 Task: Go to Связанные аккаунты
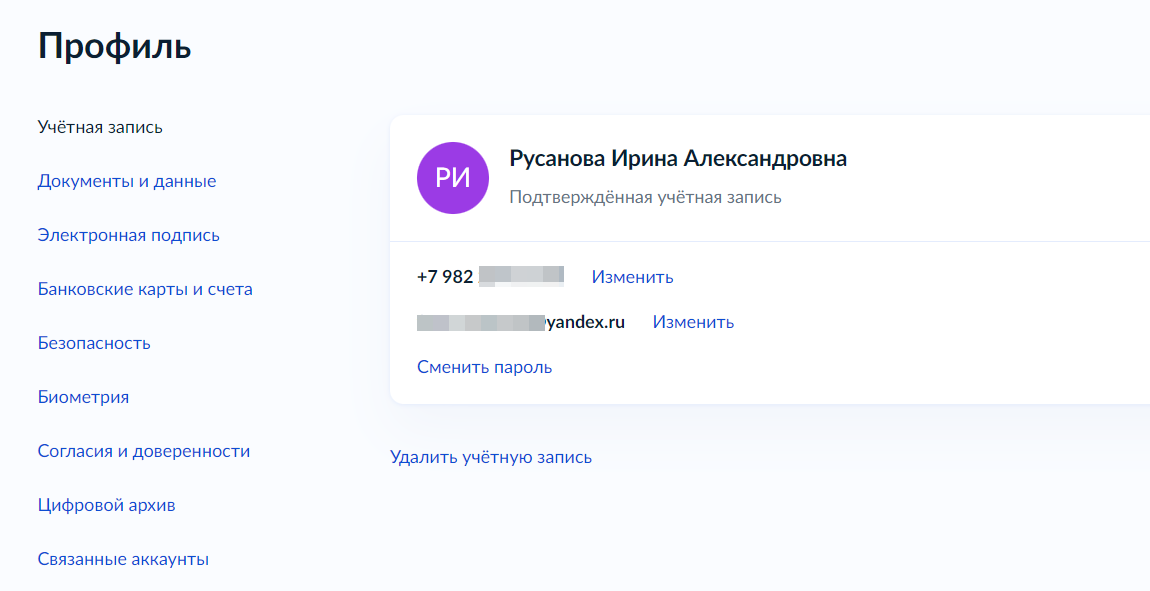click(x=123, y=558)
